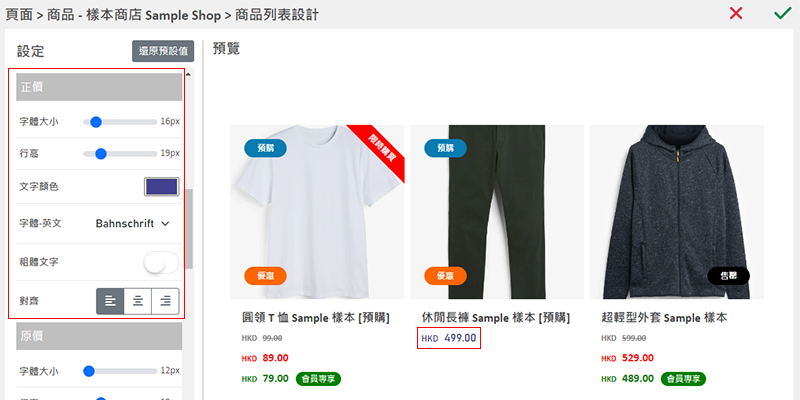Click the settings panel scroll-up arrow
Viewport: 800px width, 400px height.
(x=188, y=75)
